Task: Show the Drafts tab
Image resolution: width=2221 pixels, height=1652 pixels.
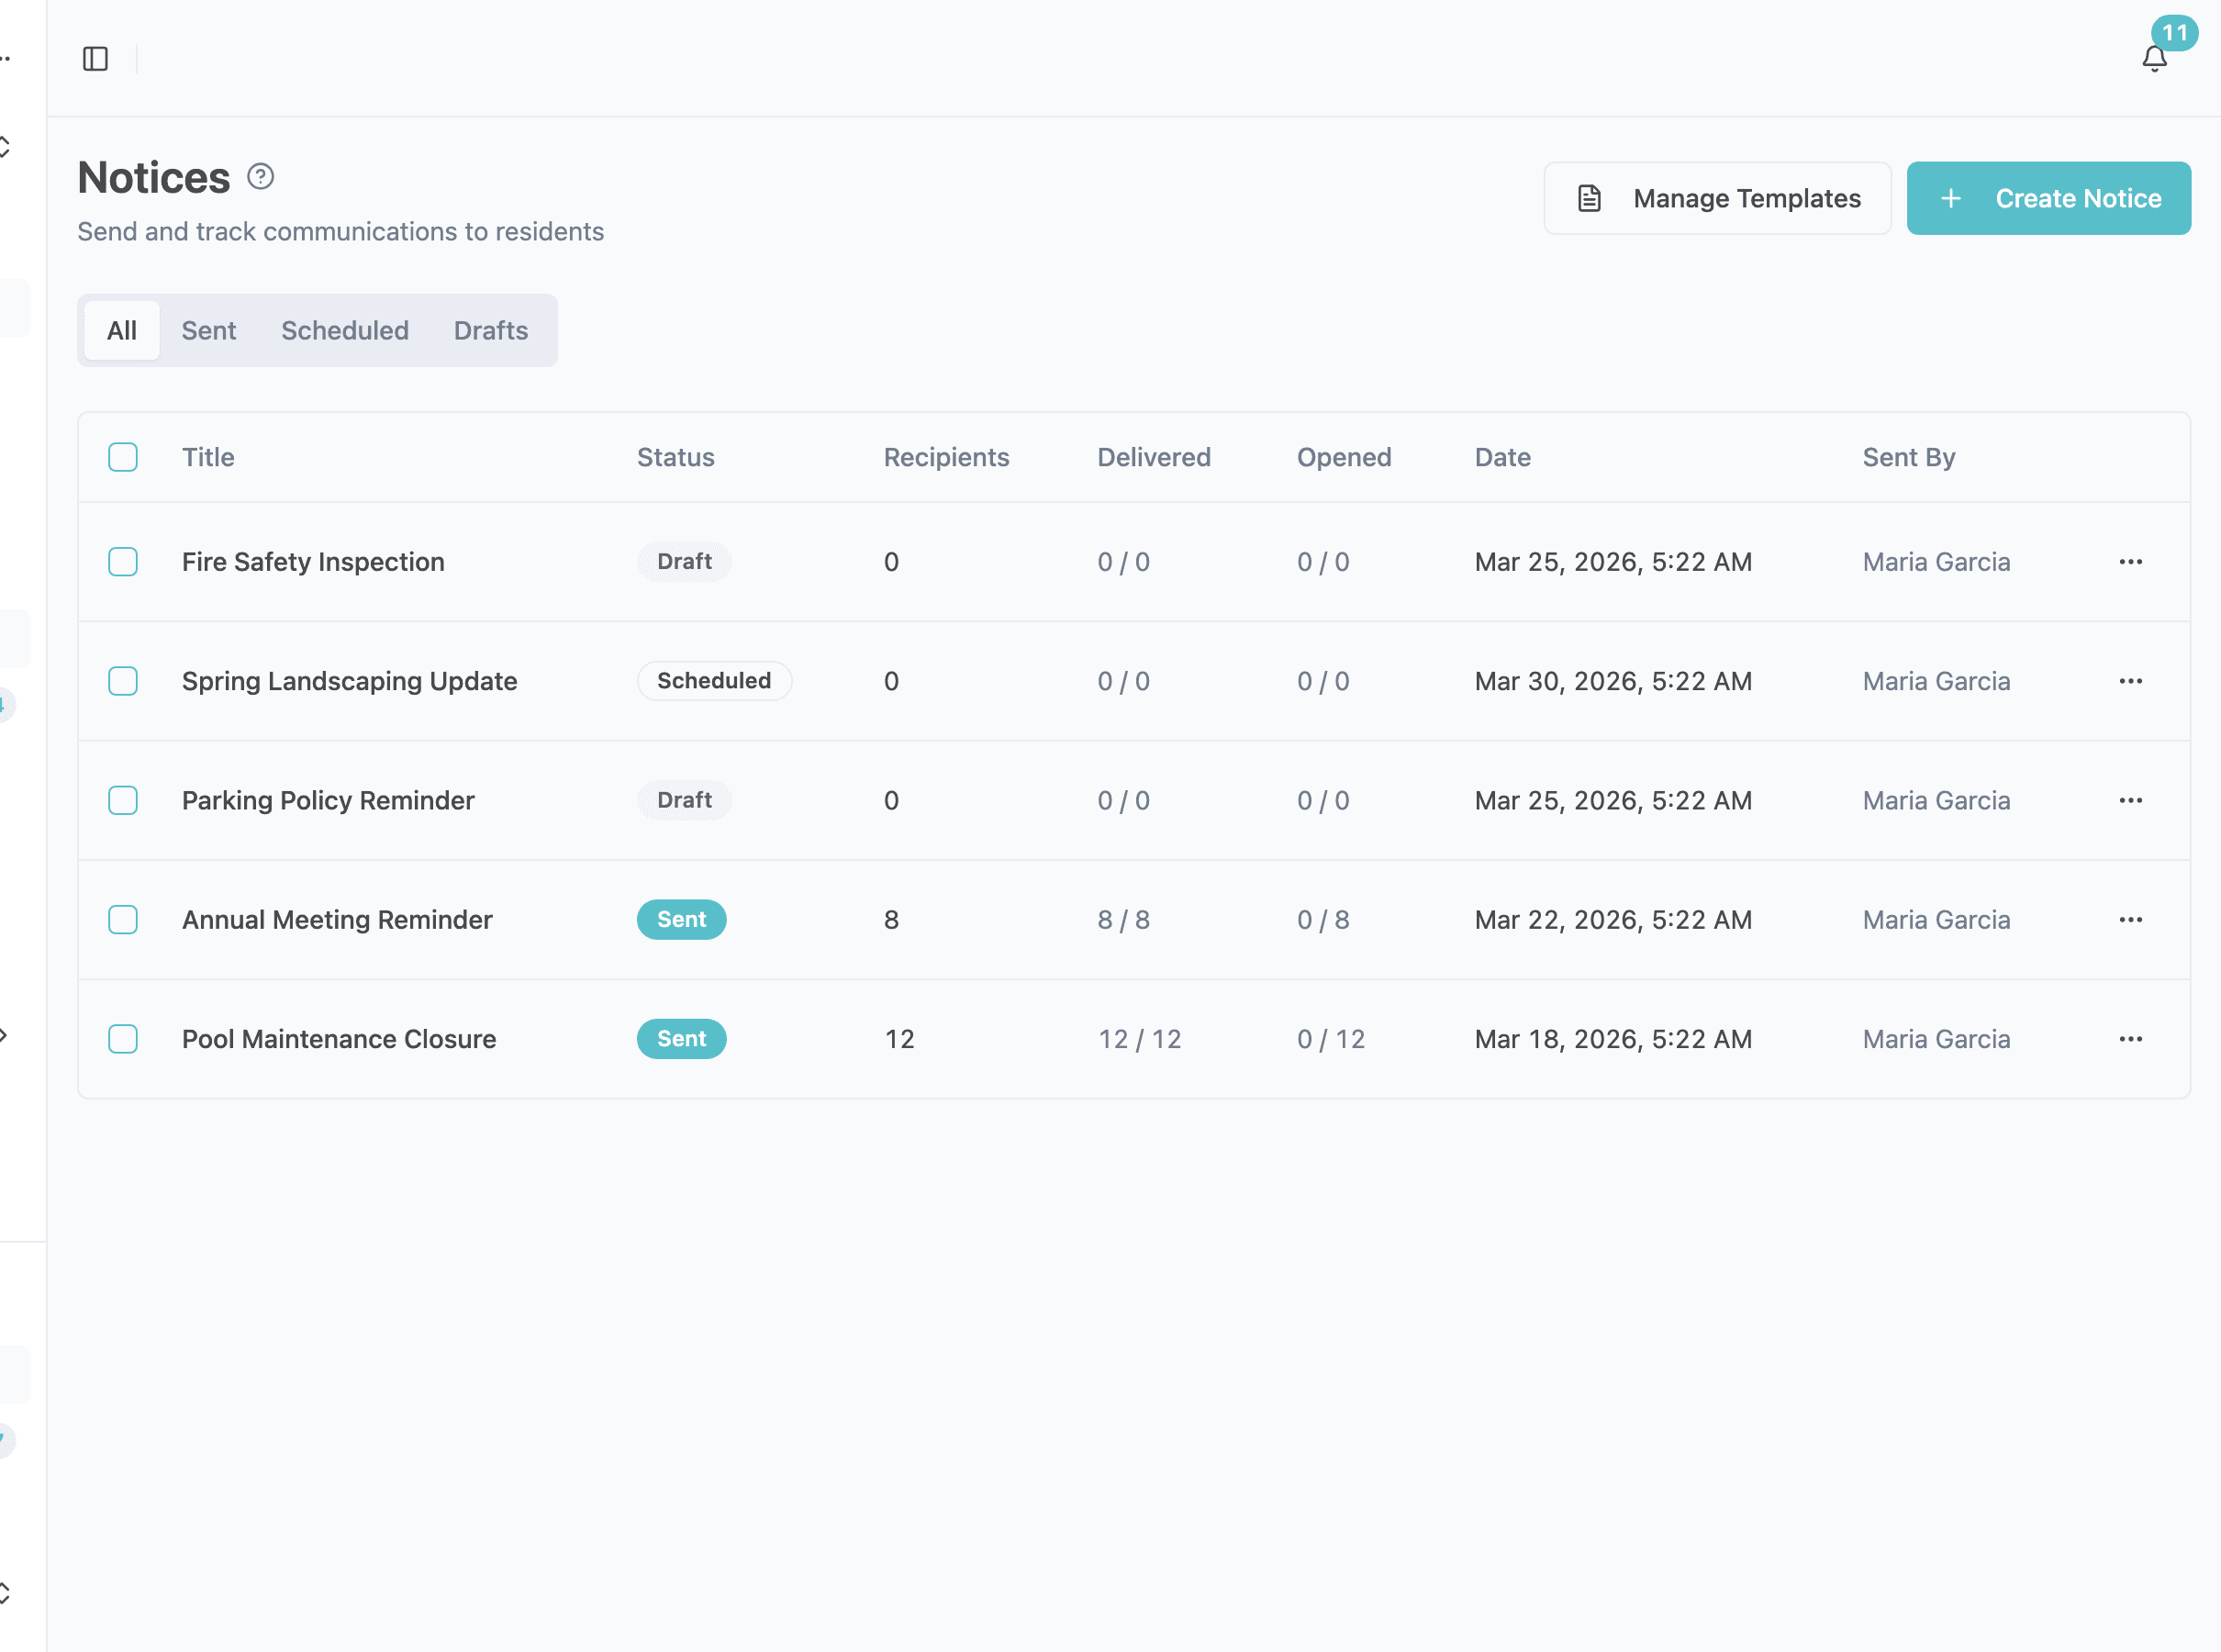Action: click(x=490, y=330)
